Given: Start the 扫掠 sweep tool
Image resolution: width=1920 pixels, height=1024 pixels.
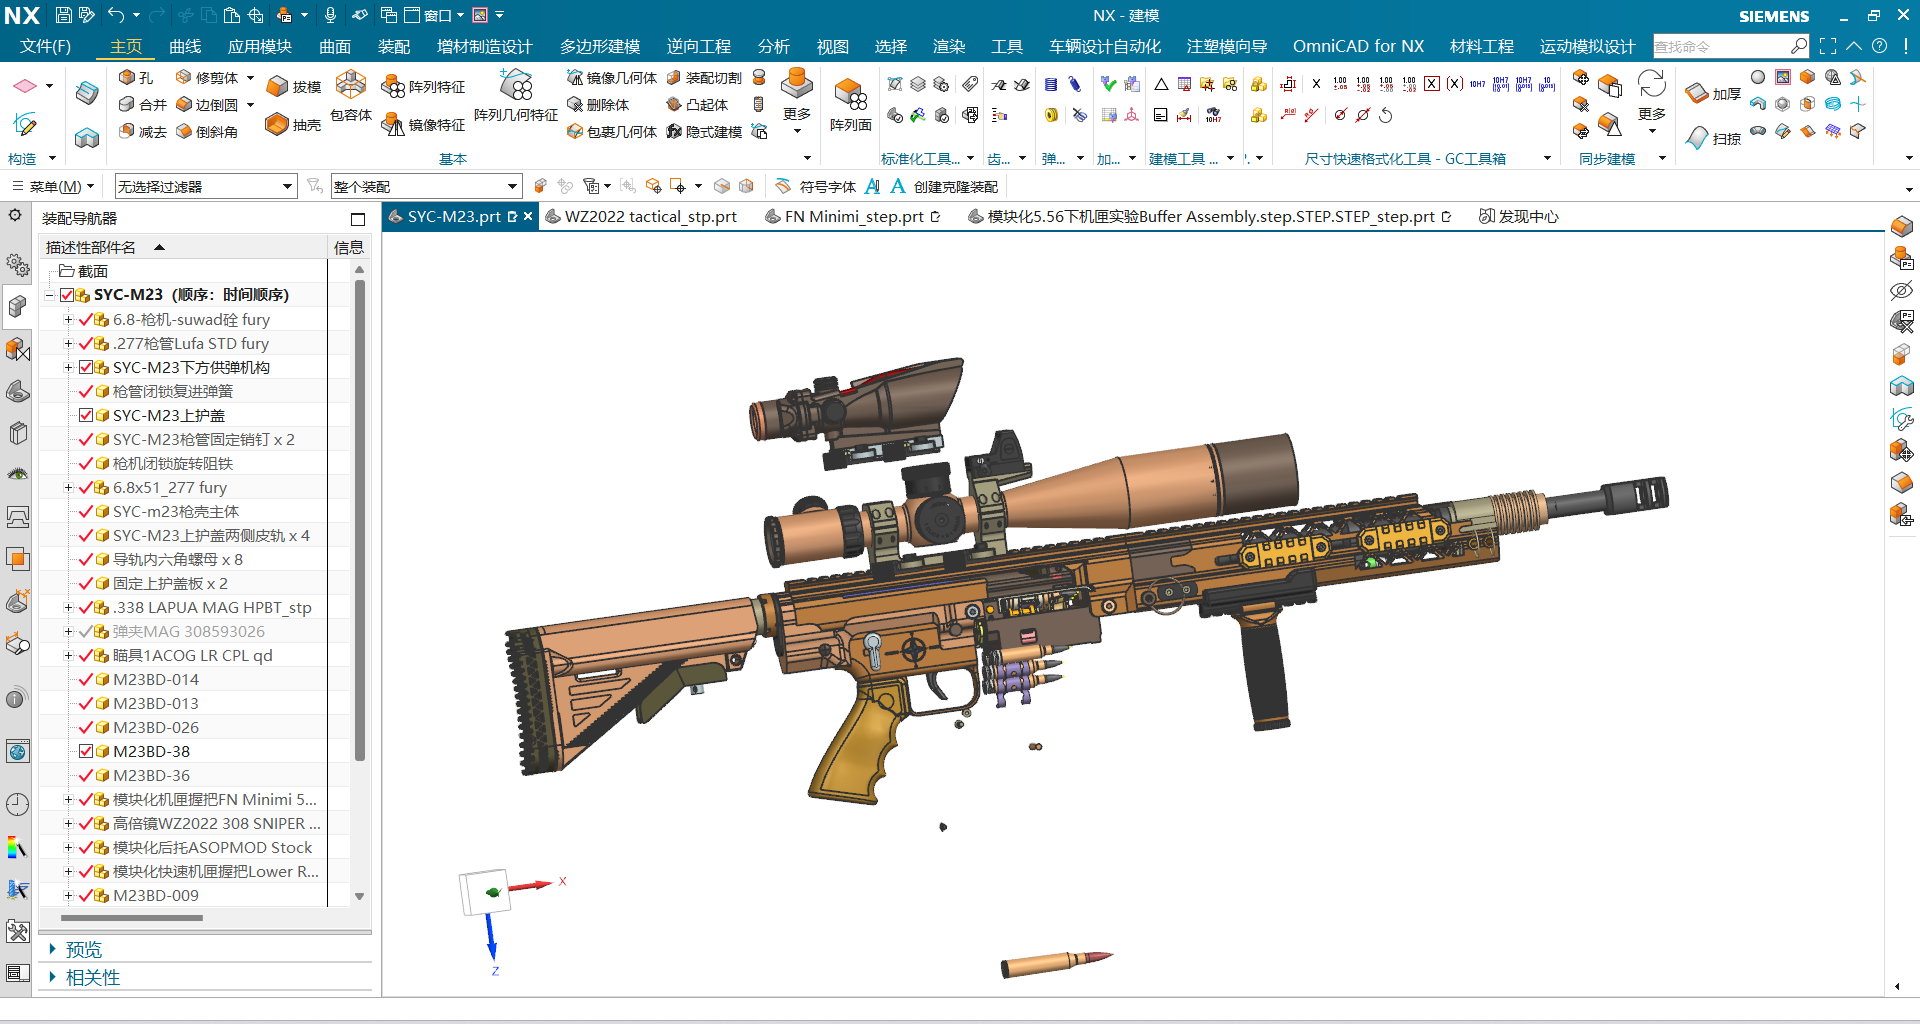Looking at the screenshot, I should click(x=1713, y=138).
